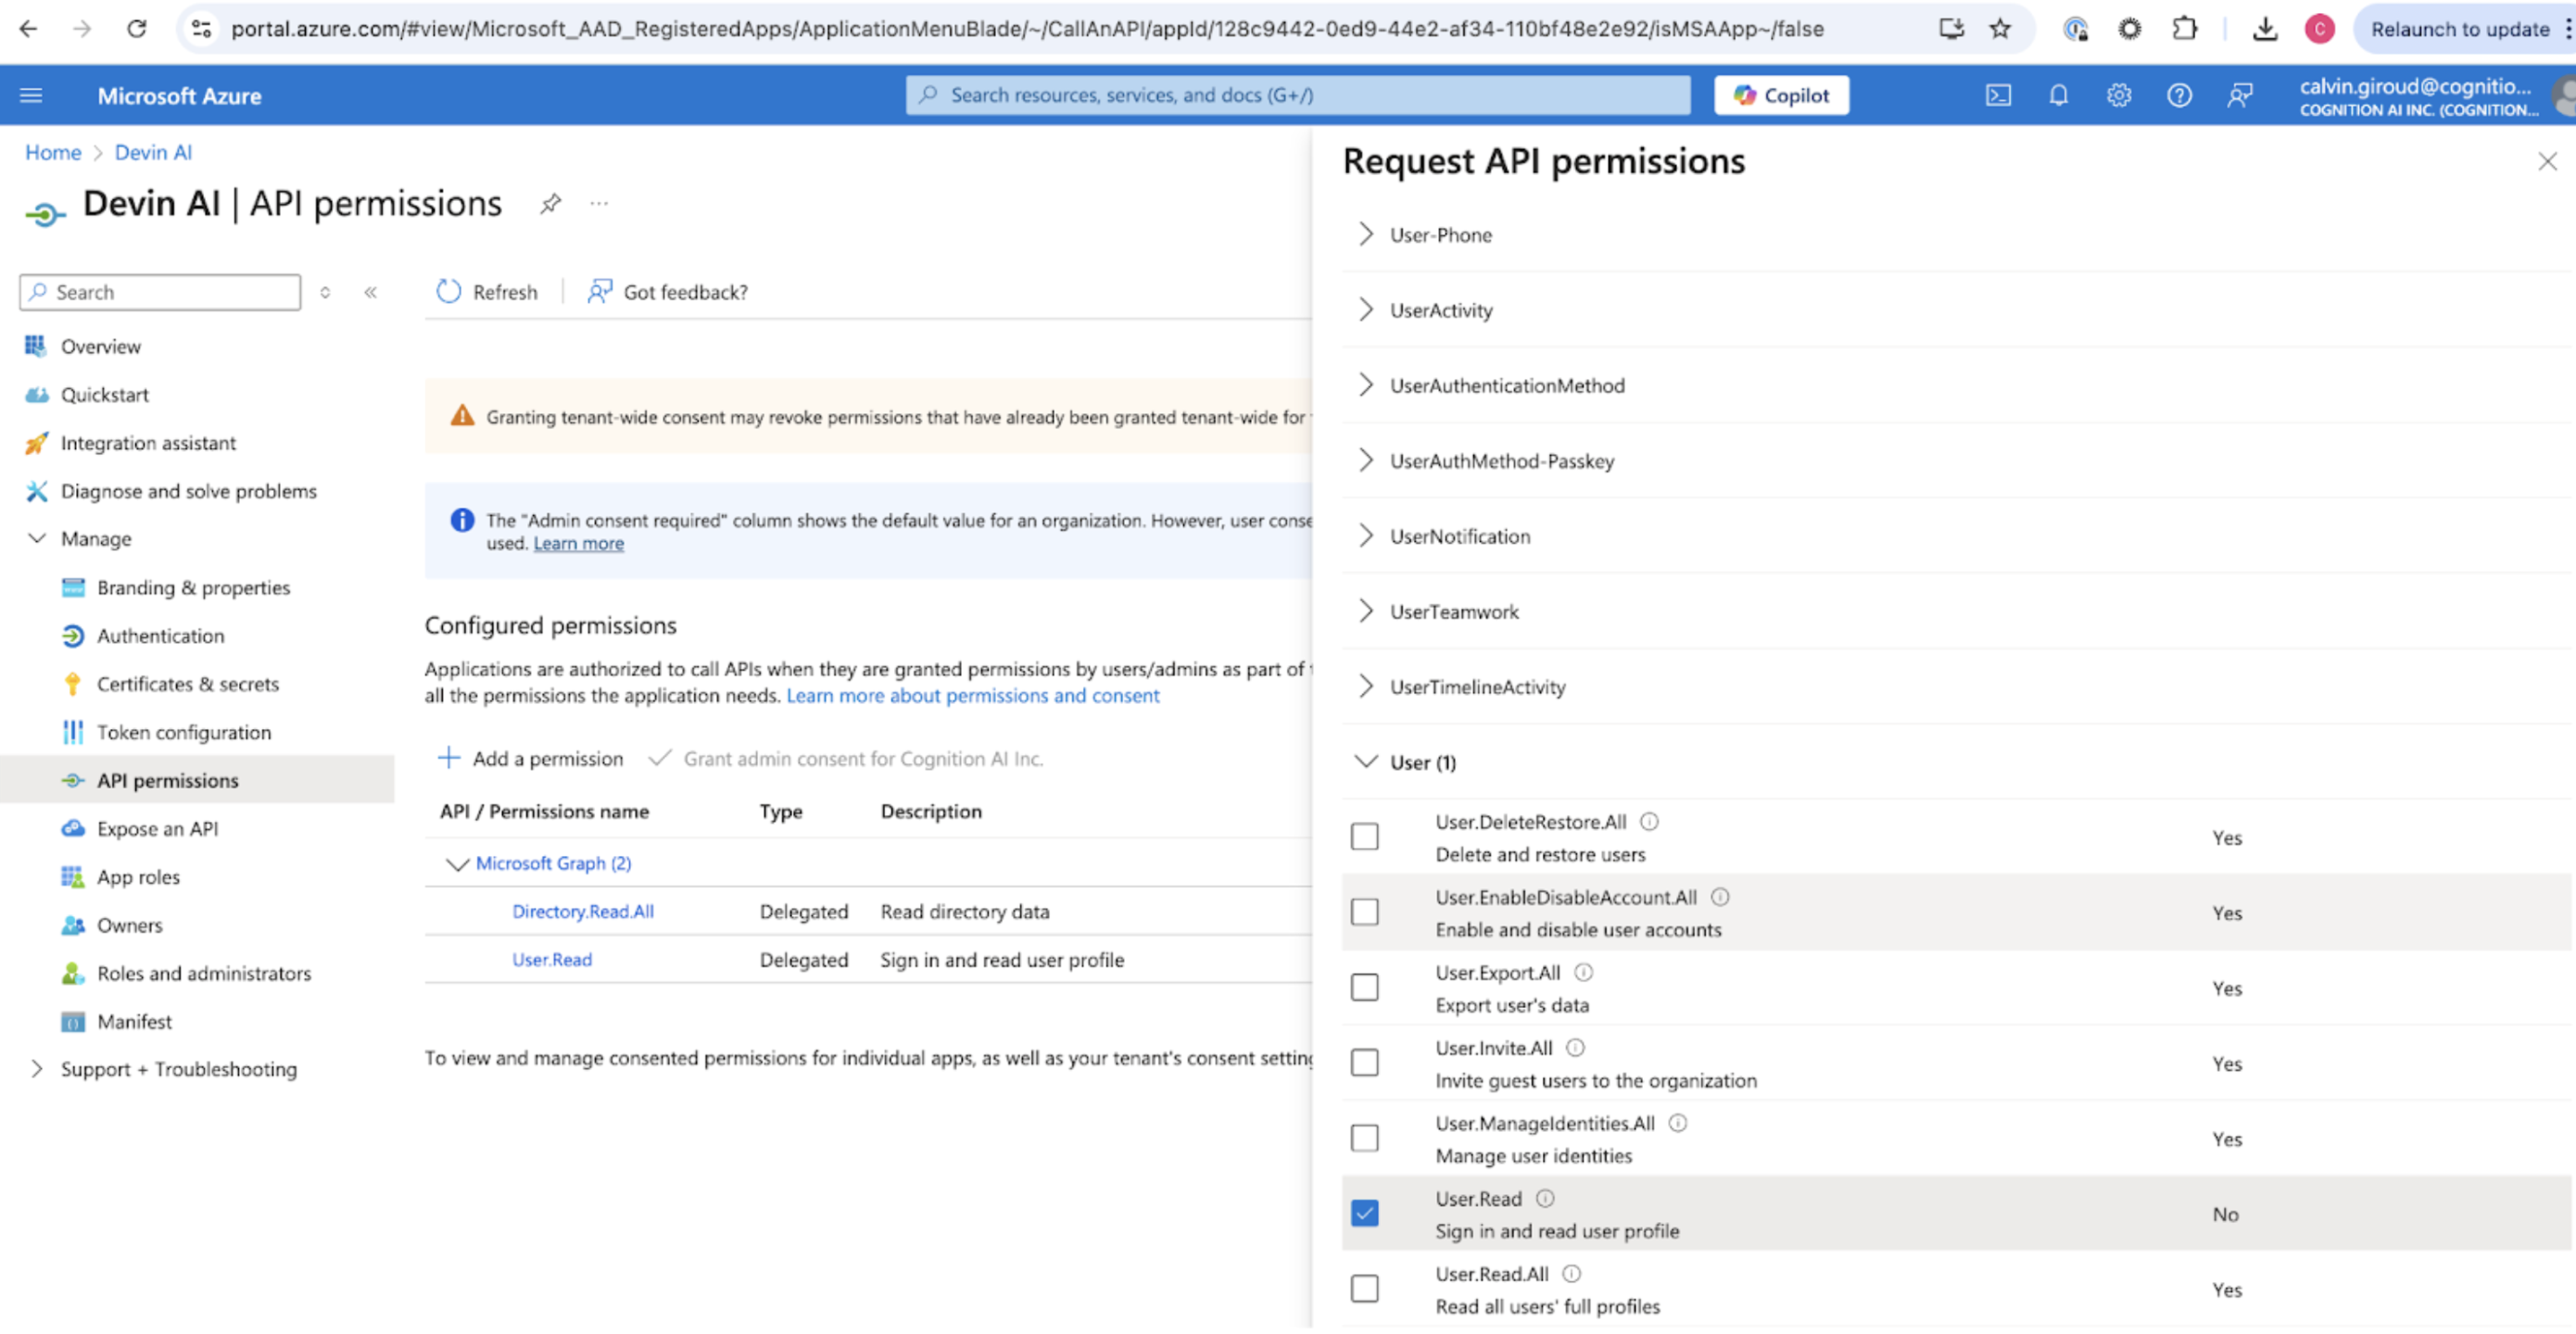Collapse the sidebar with double chevron
2576x1334 pixels.
(371, 292)
